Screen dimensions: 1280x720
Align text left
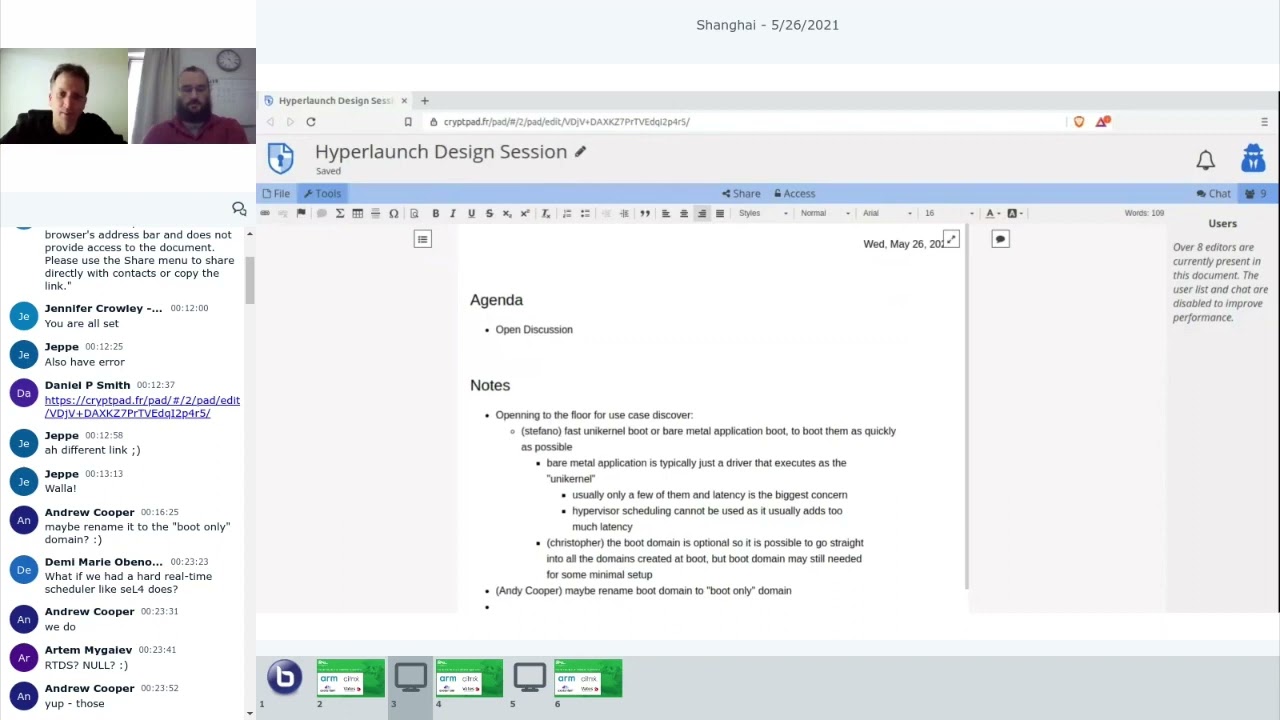coord(666,213)
